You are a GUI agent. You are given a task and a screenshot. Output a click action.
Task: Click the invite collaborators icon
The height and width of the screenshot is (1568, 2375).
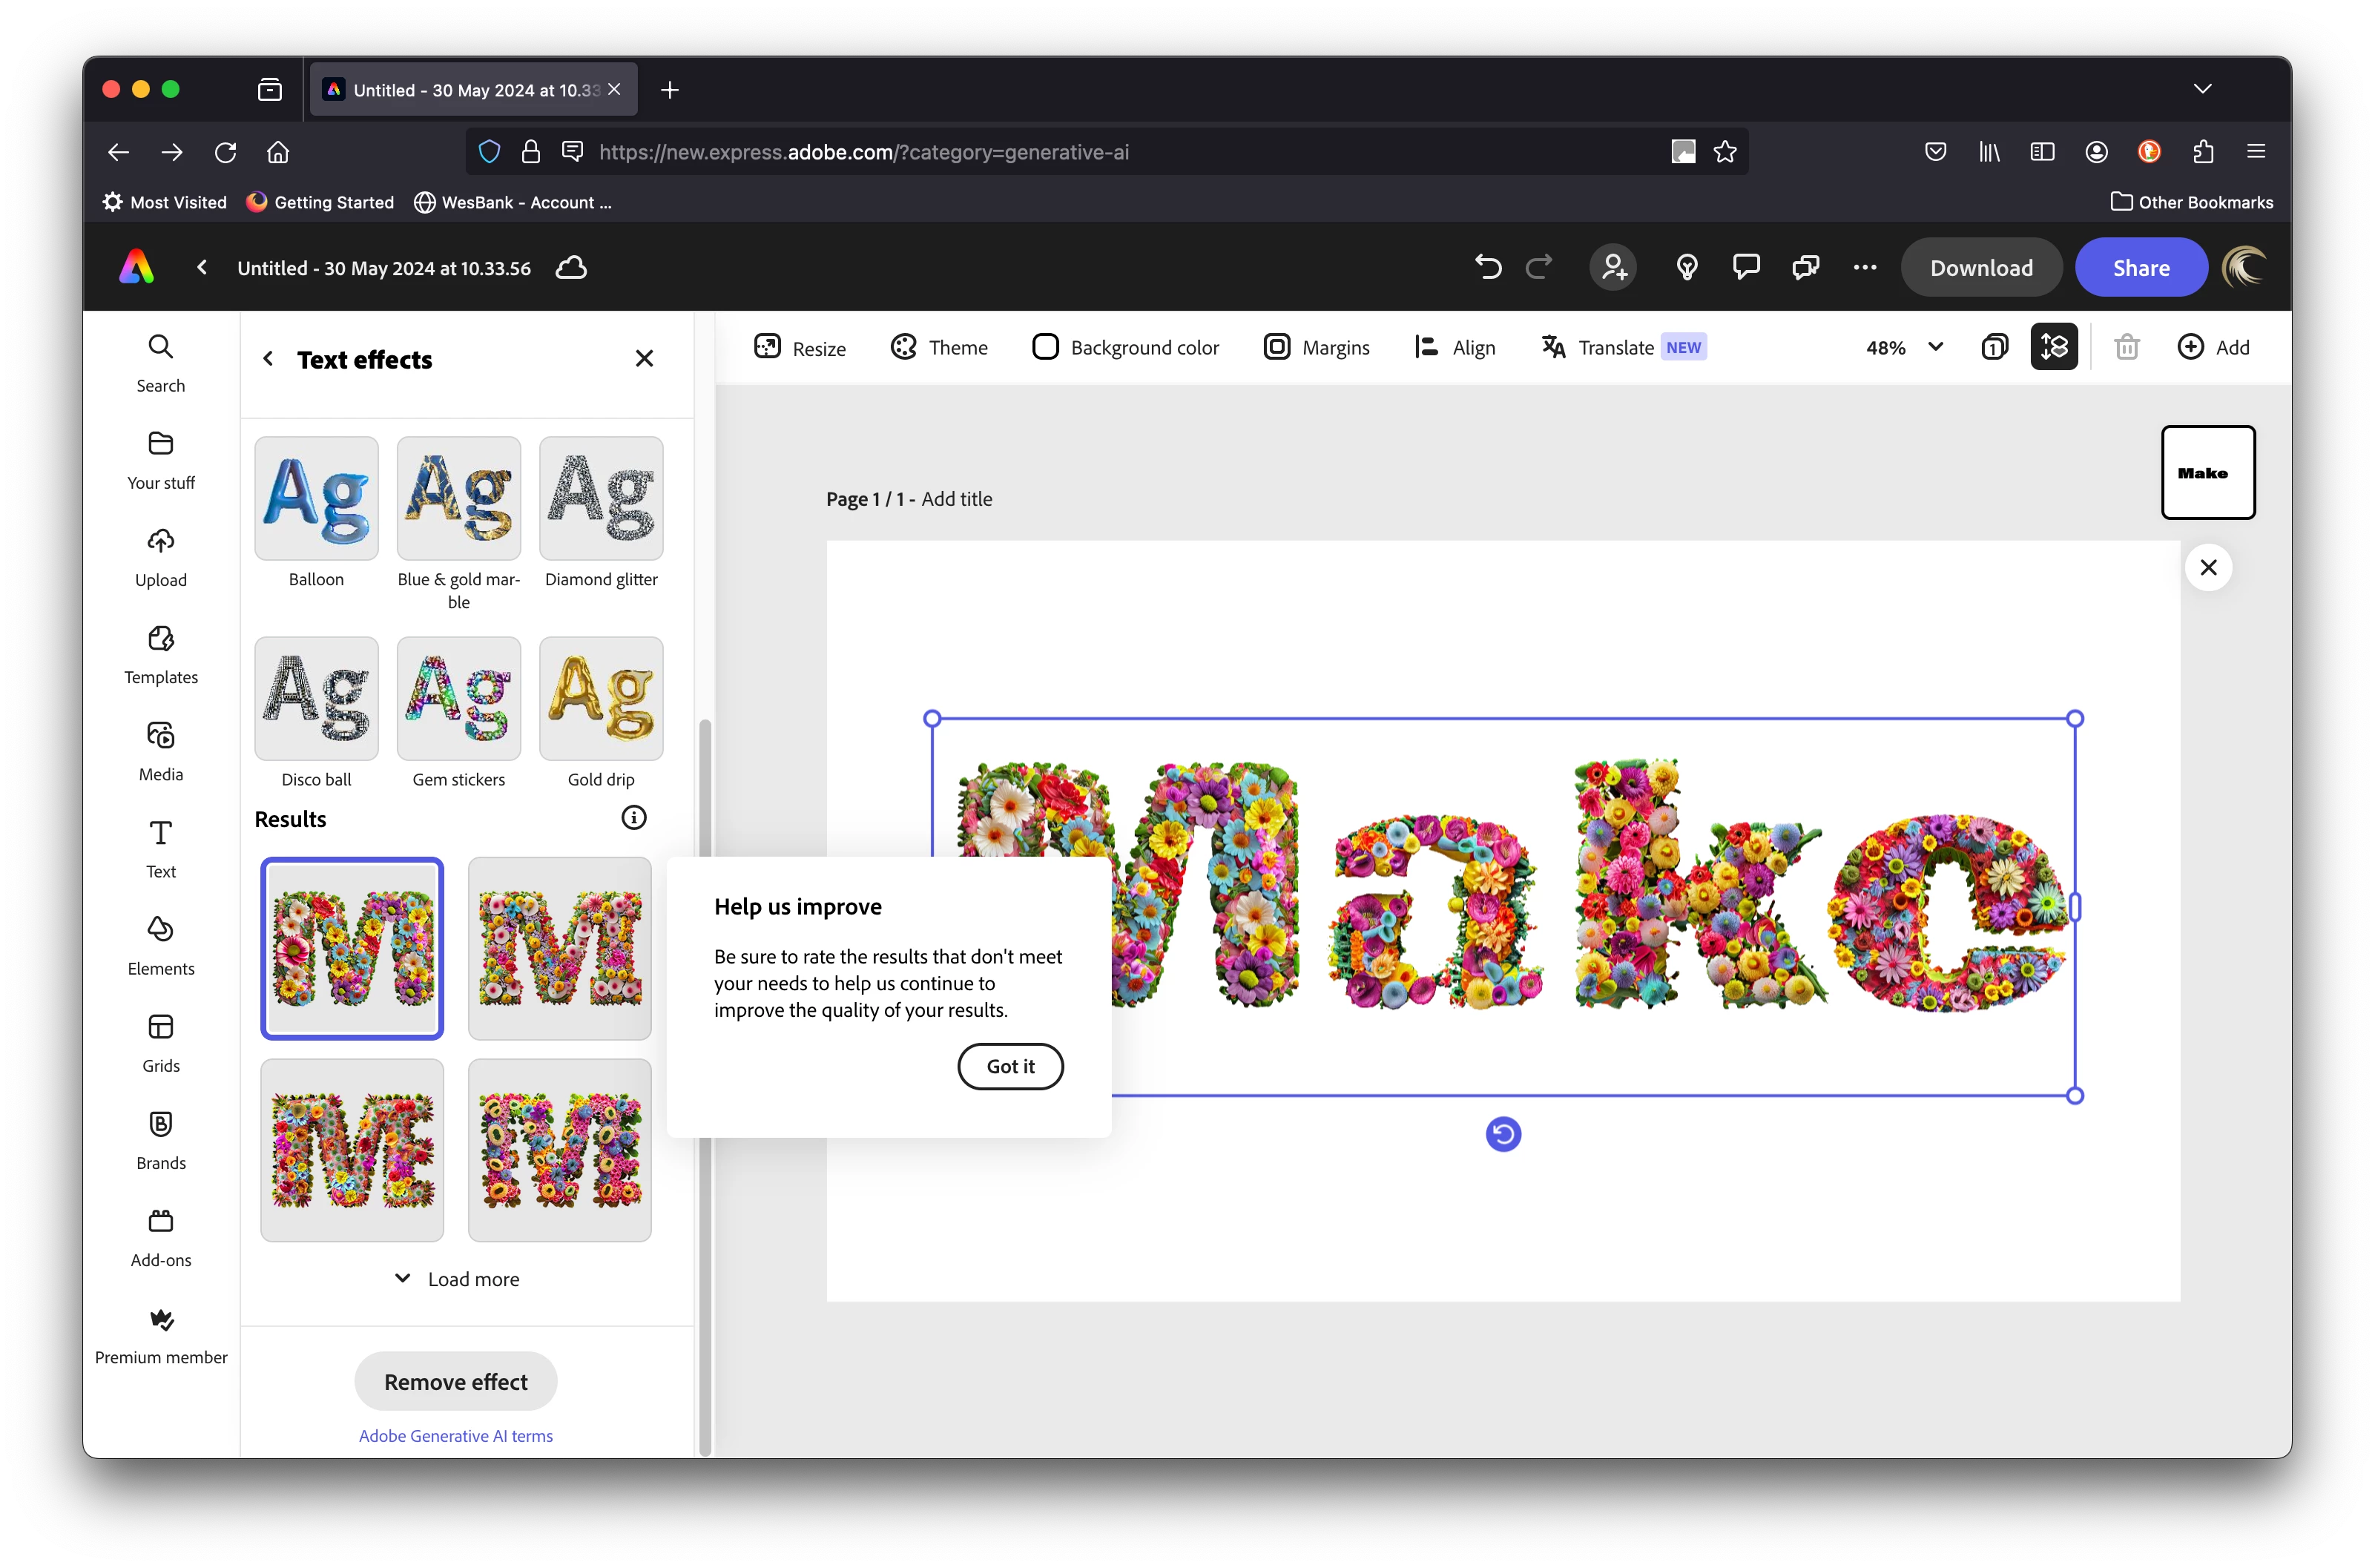1613,267
